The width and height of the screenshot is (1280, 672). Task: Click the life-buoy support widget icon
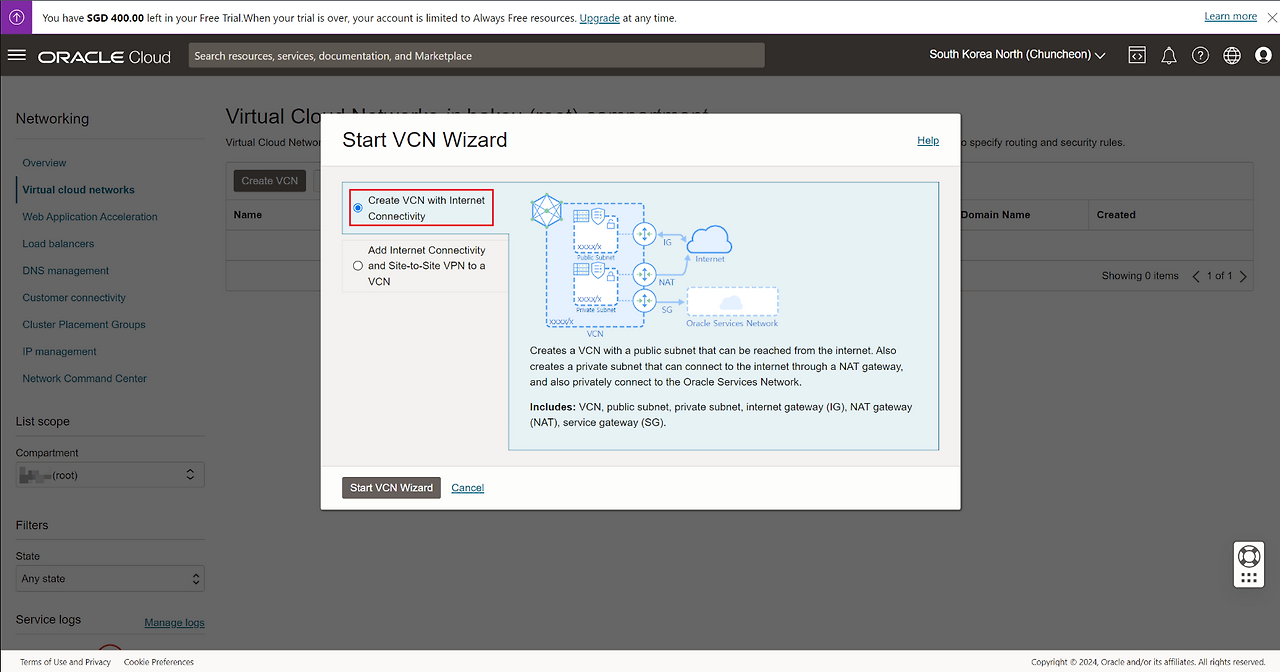1248,556
